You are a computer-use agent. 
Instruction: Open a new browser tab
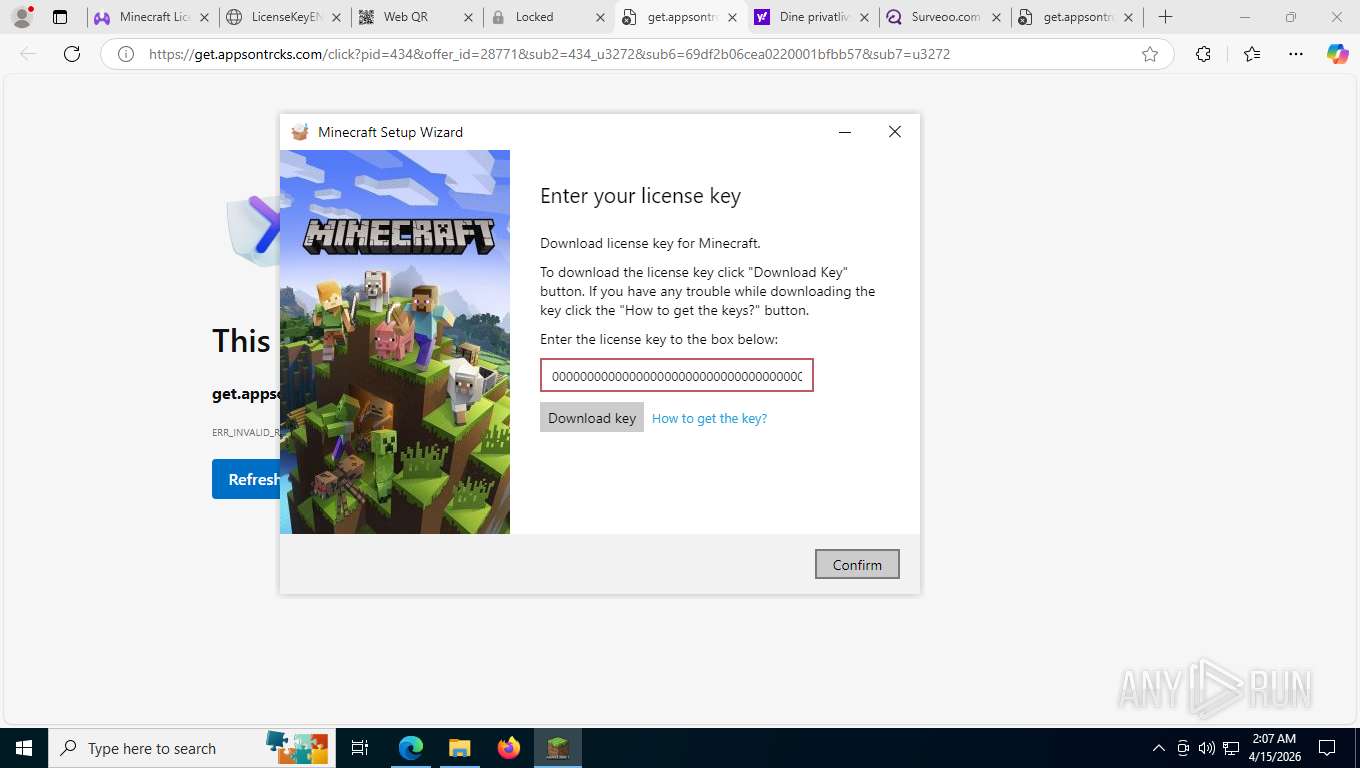tap(1165, 17)
